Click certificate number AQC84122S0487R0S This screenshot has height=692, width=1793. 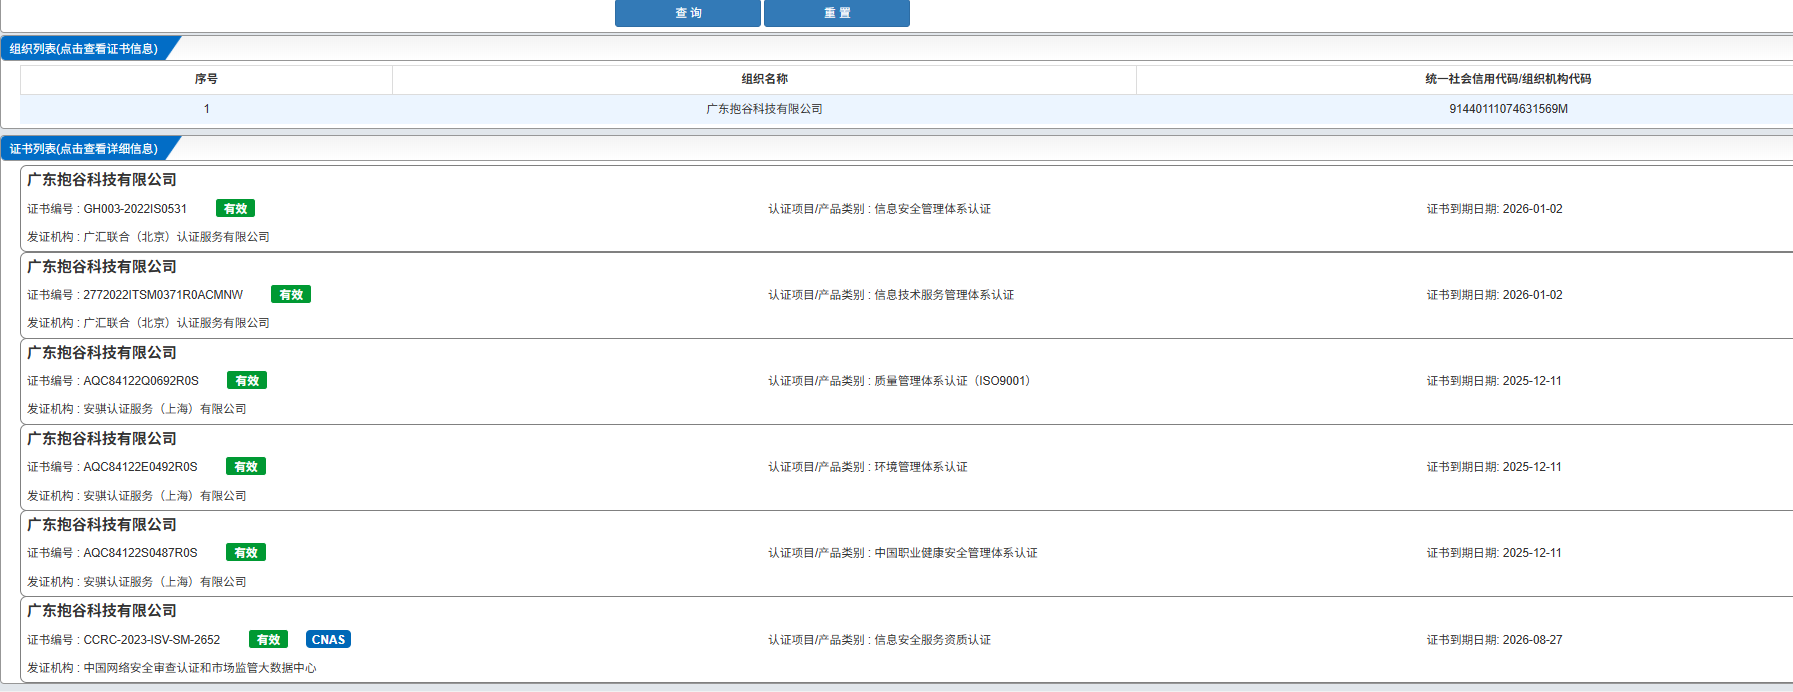coord(140,553)
